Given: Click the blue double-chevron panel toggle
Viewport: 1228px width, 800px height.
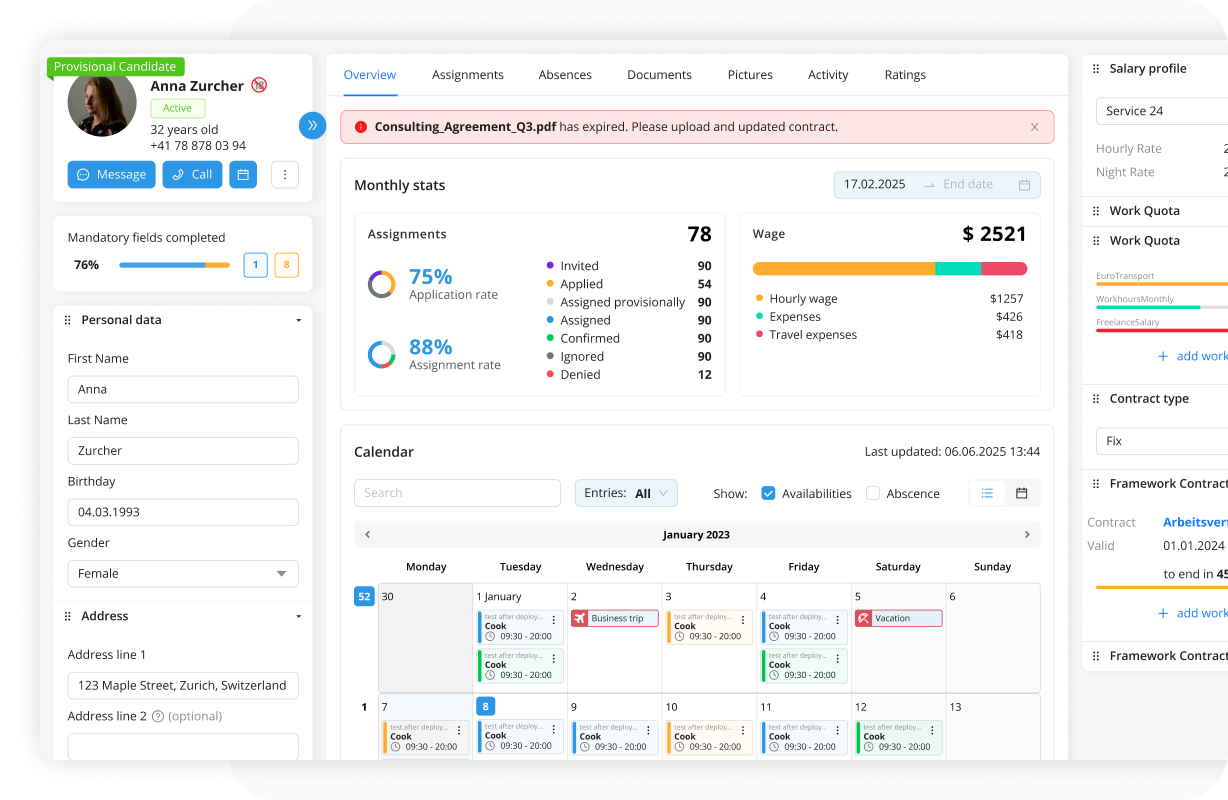Looking at the screenshot, I should (312, 125).
